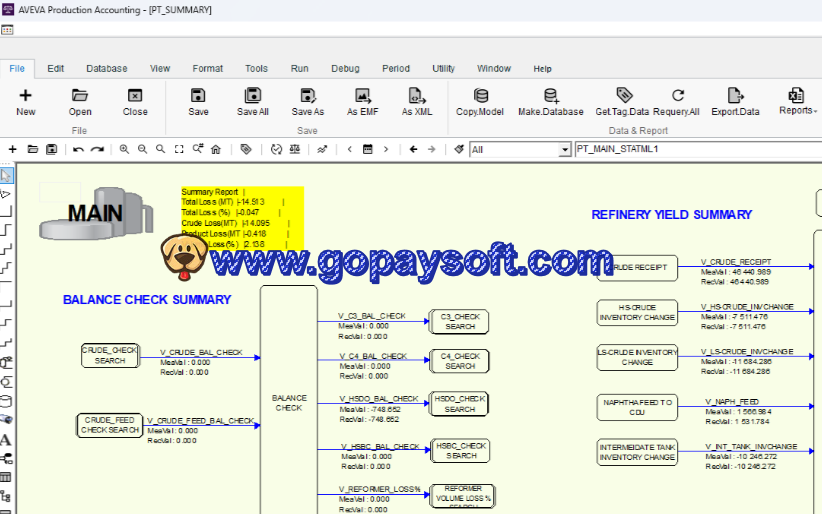The width and height of the screenshot is (822, 514).
Task: Expand the 'All' filter combo box
Action: point(563,150)
